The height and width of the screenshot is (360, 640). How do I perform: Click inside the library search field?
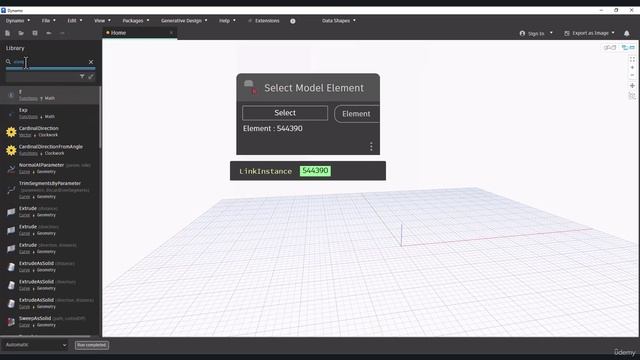click(x=50, y=62)
